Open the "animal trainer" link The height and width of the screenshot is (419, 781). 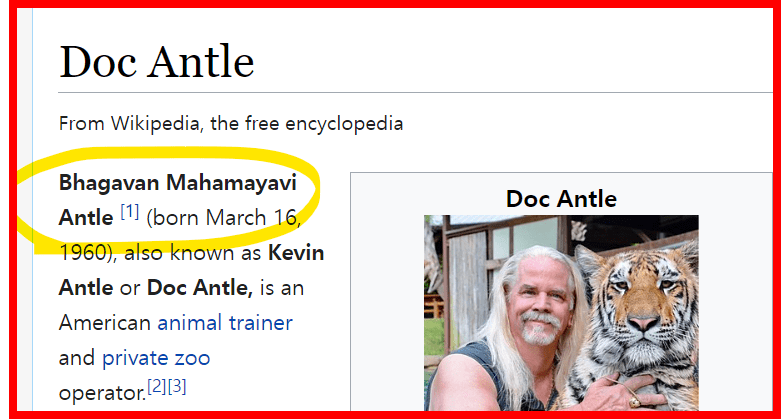point(225,323)
